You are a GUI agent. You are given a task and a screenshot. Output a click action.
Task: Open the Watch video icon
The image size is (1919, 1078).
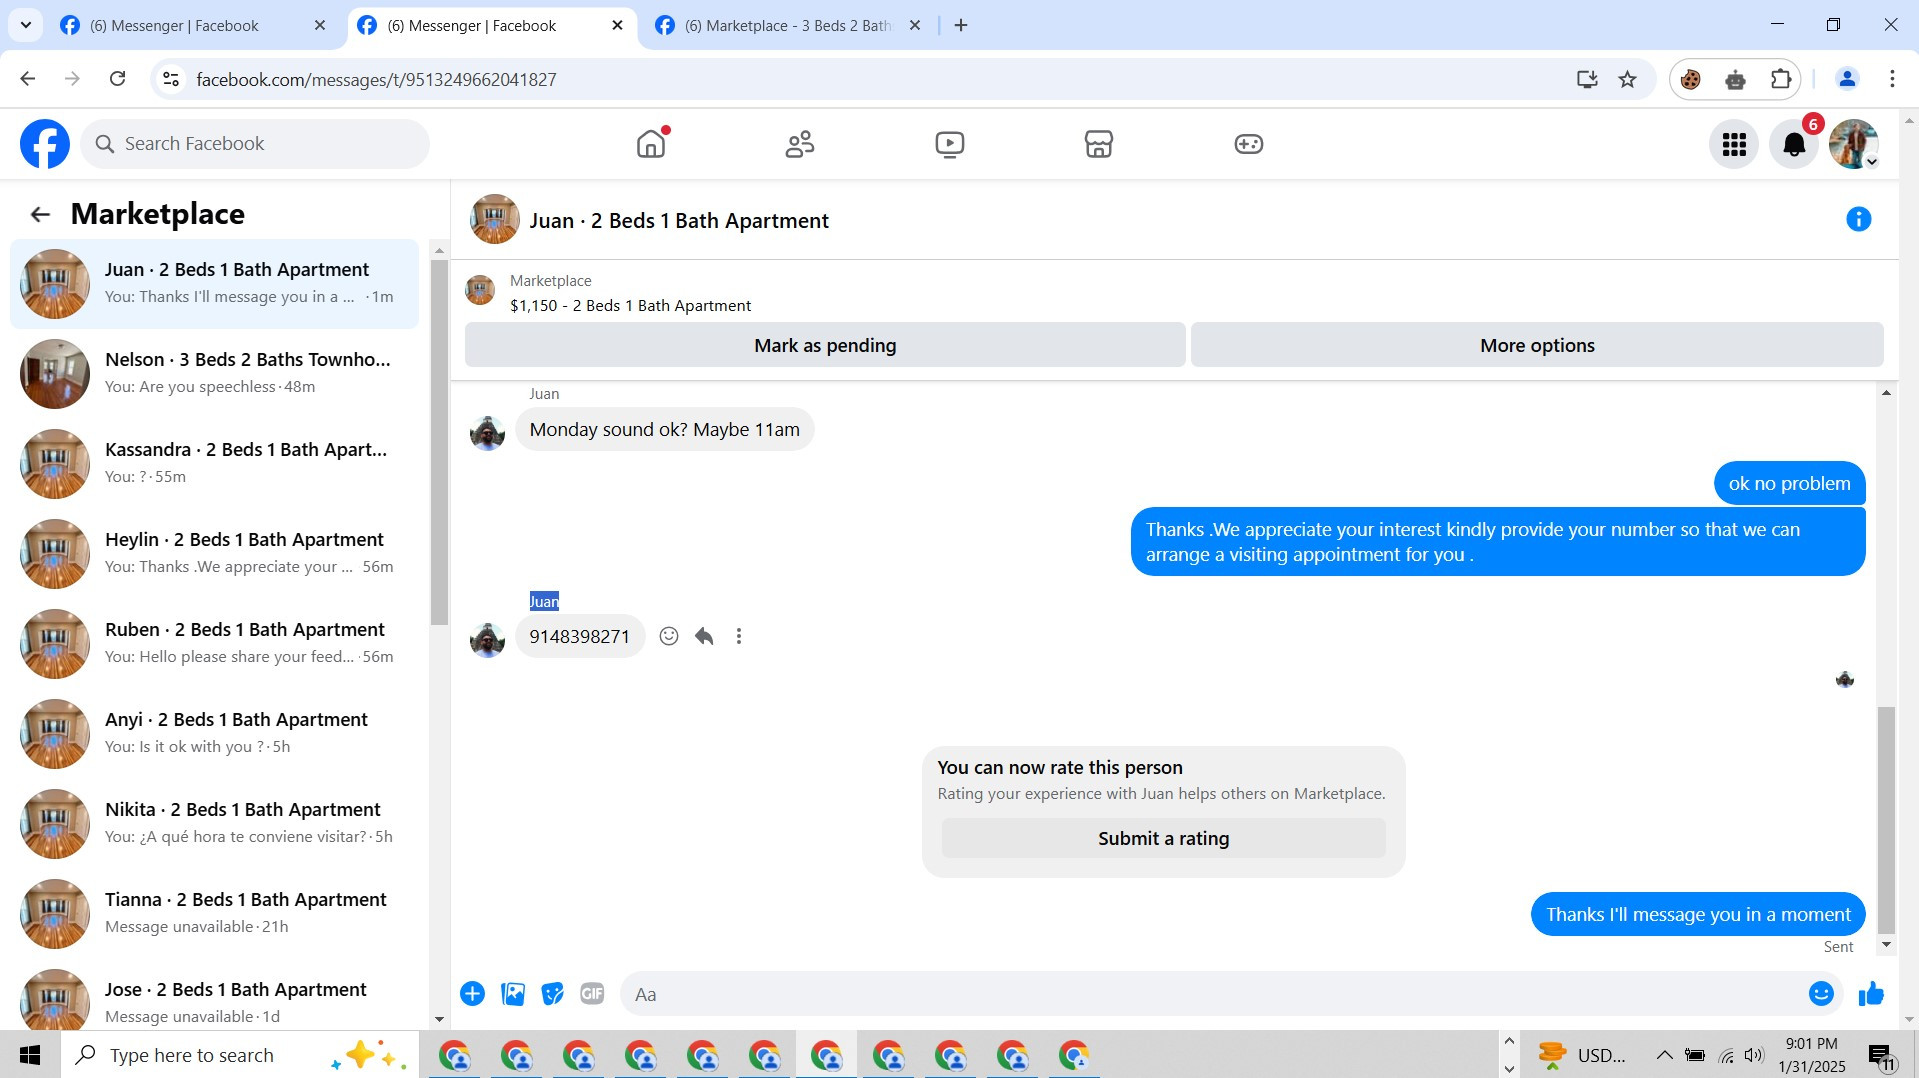[x=949, y=144]
